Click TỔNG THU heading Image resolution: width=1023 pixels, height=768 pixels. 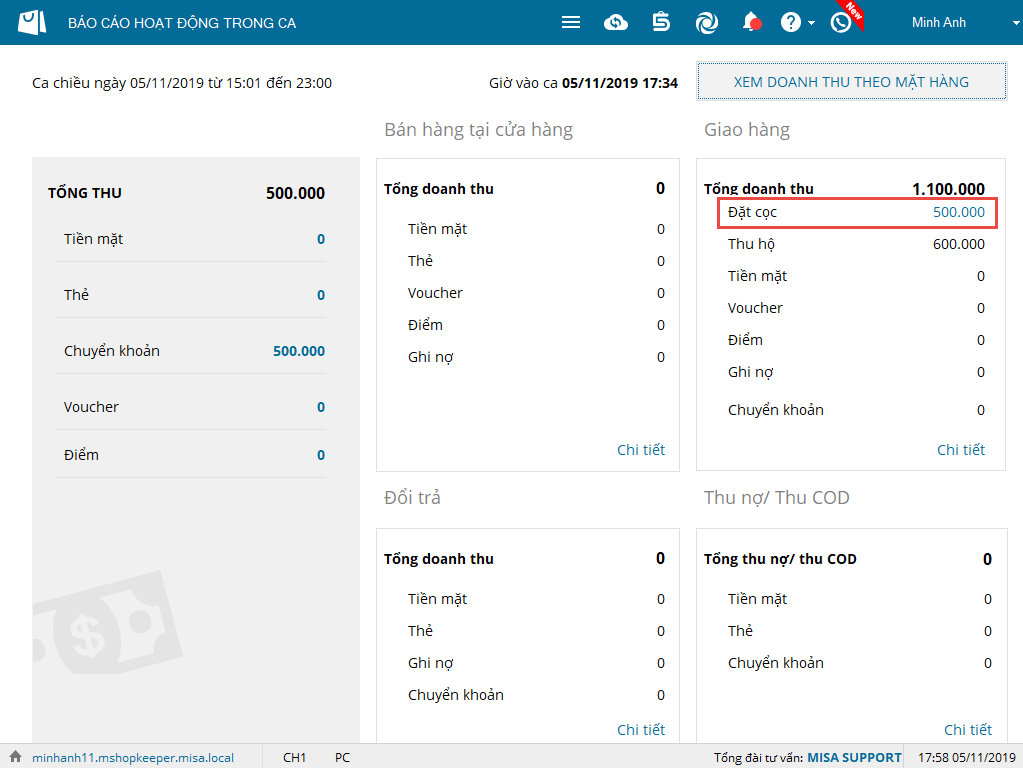85,193
